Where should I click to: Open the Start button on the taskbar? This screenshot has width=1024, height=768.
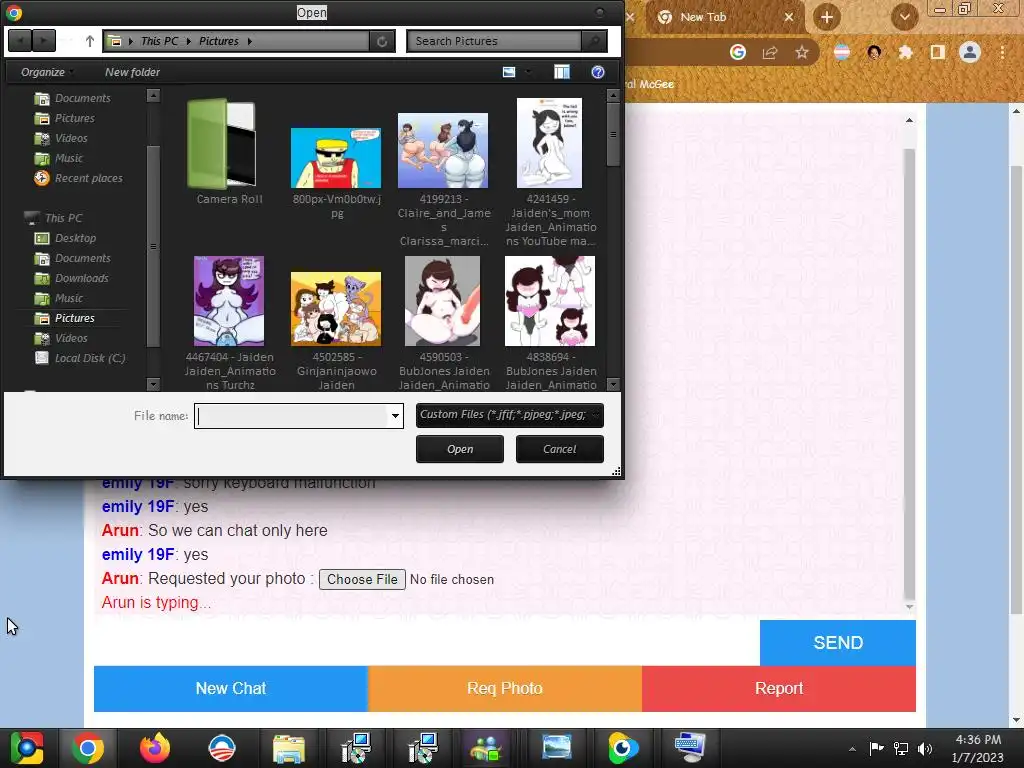click(x=26, y=748)
